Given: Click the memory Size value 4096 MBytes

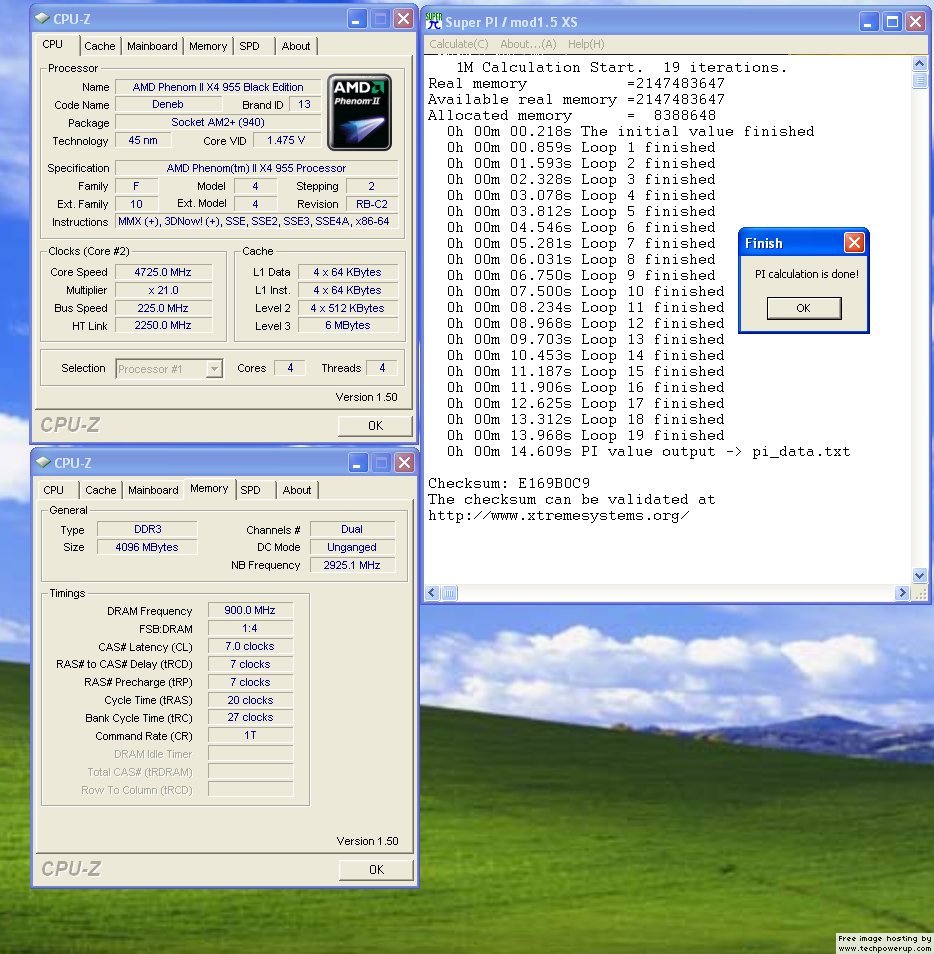Looking at the screenshot, I should coord(147,547).
